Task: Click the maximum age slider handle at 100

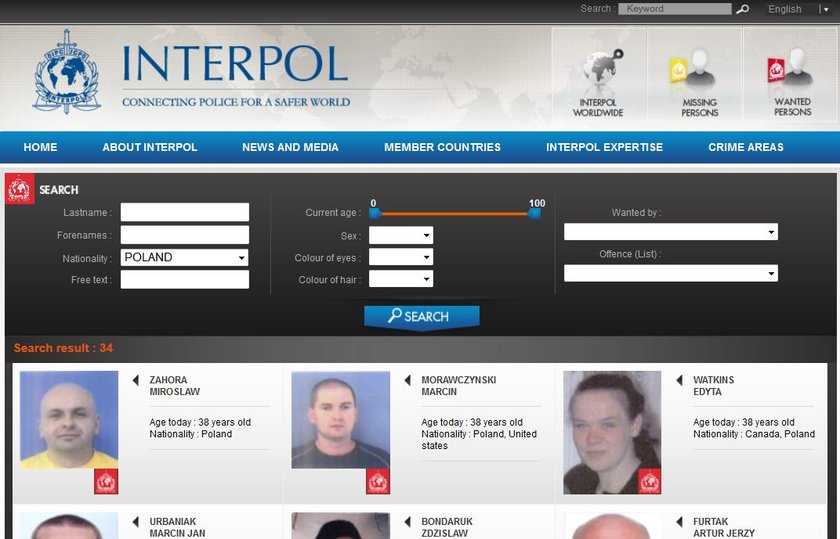Action: coord(535,214)
